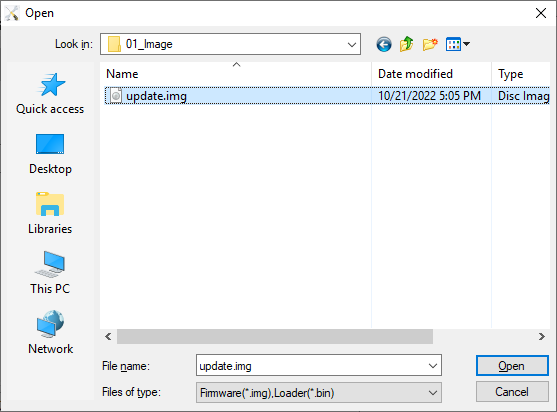
Task: Go to Desktop in the places bar
Action: pos(50,154)
